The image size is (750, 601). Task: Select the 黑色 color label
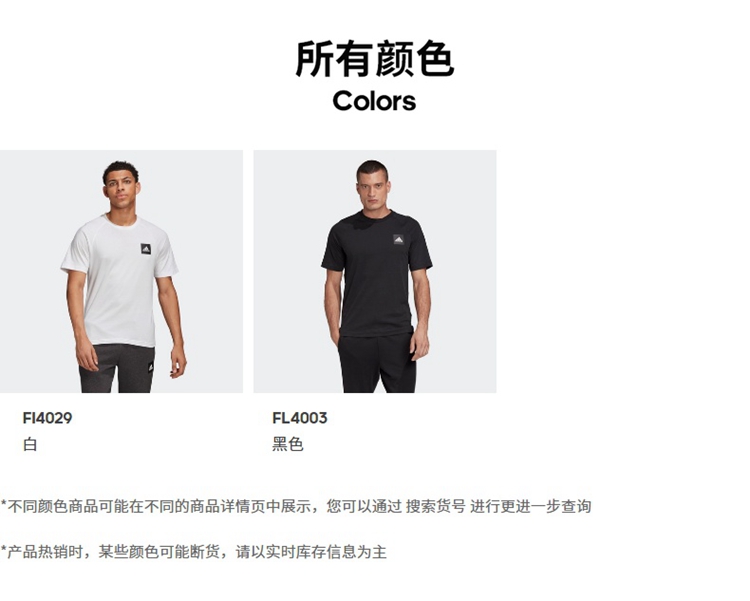tap(287, 445)
